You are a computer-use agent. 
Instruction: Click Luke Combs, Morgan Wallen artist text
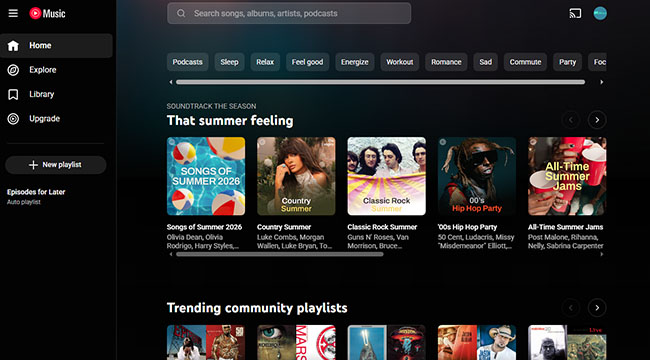295,242
